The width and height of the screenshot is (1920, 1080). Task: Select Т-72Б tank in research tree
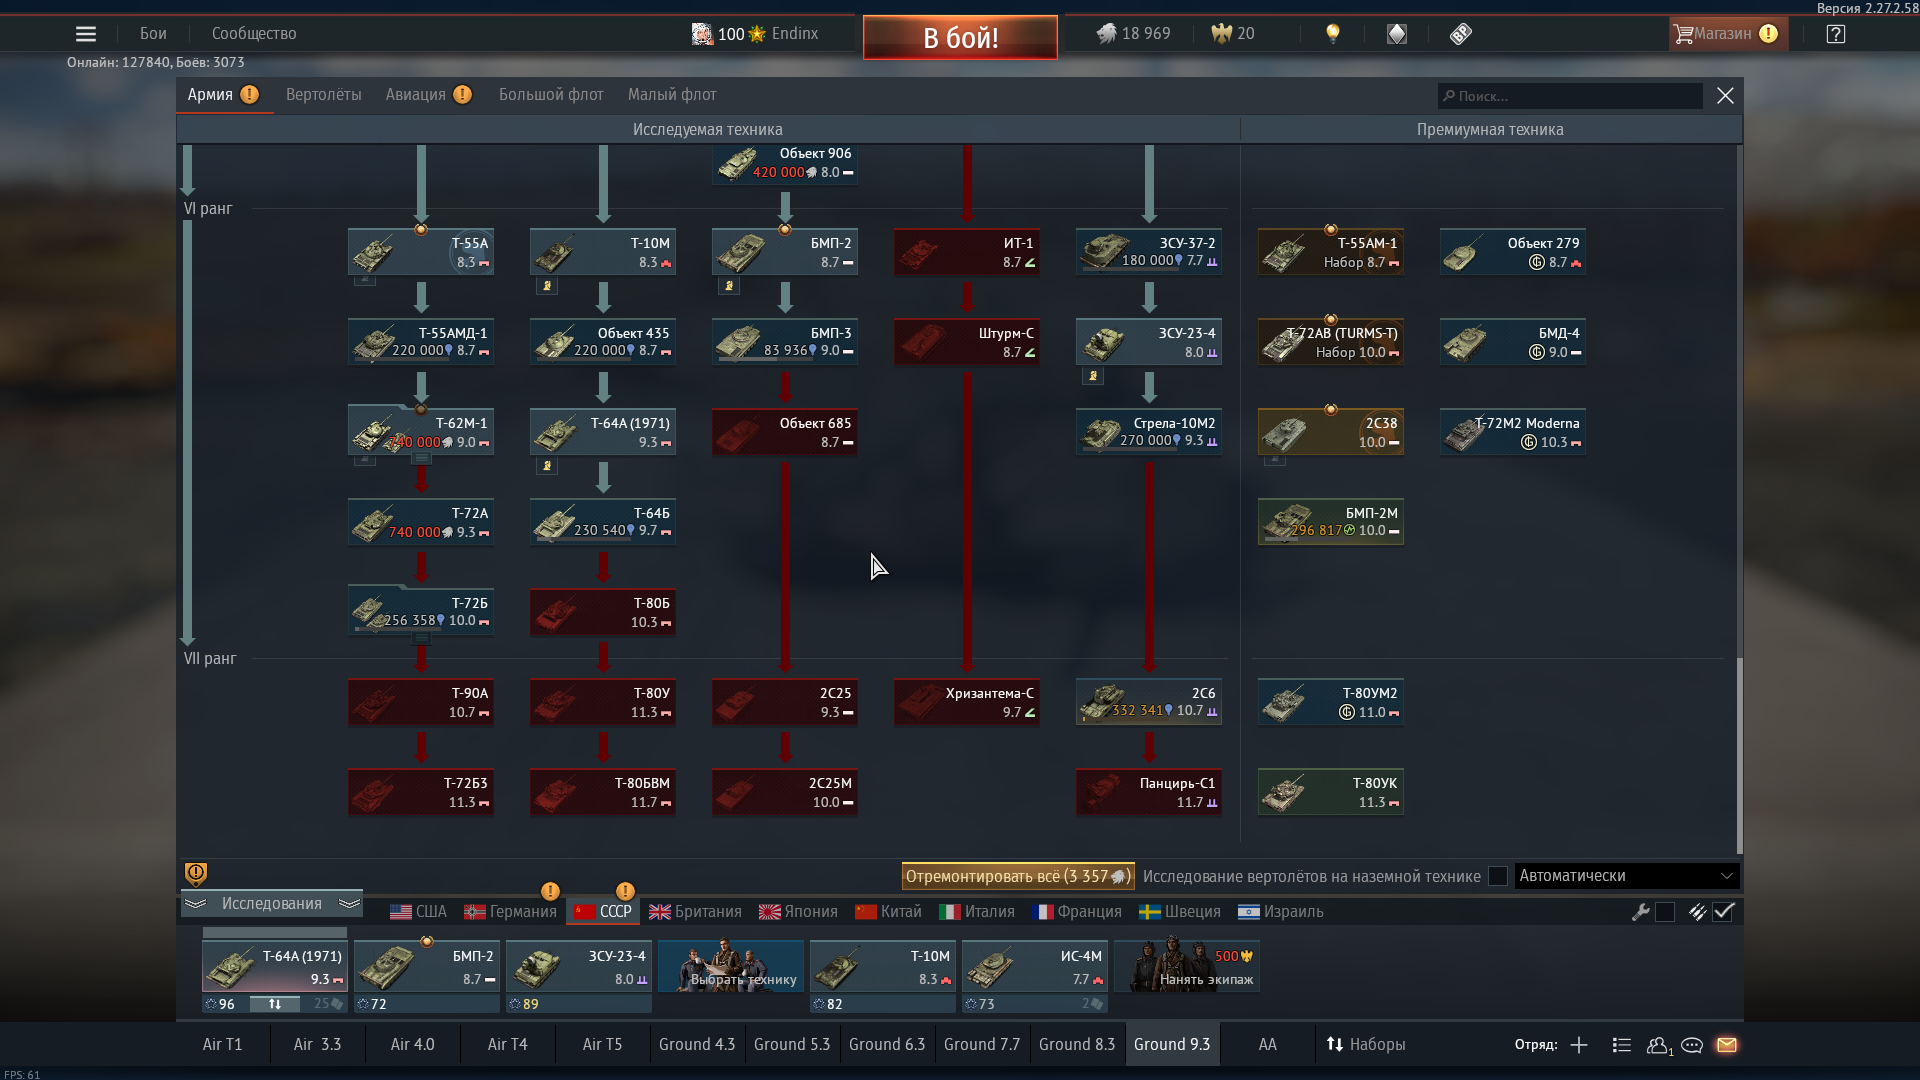(421, 612)
